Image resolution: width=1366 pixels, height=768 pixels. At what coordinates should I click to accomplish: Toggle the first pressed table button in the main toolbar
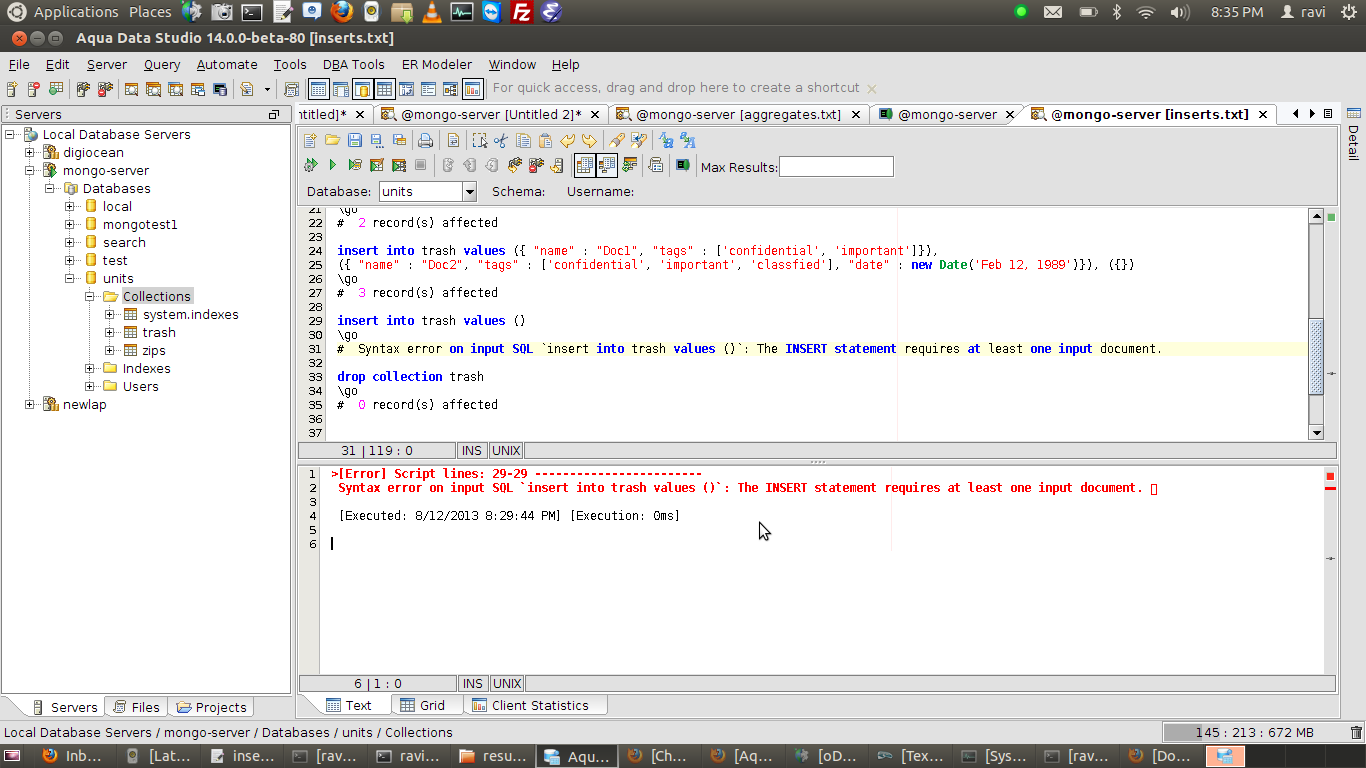point(317,89)
